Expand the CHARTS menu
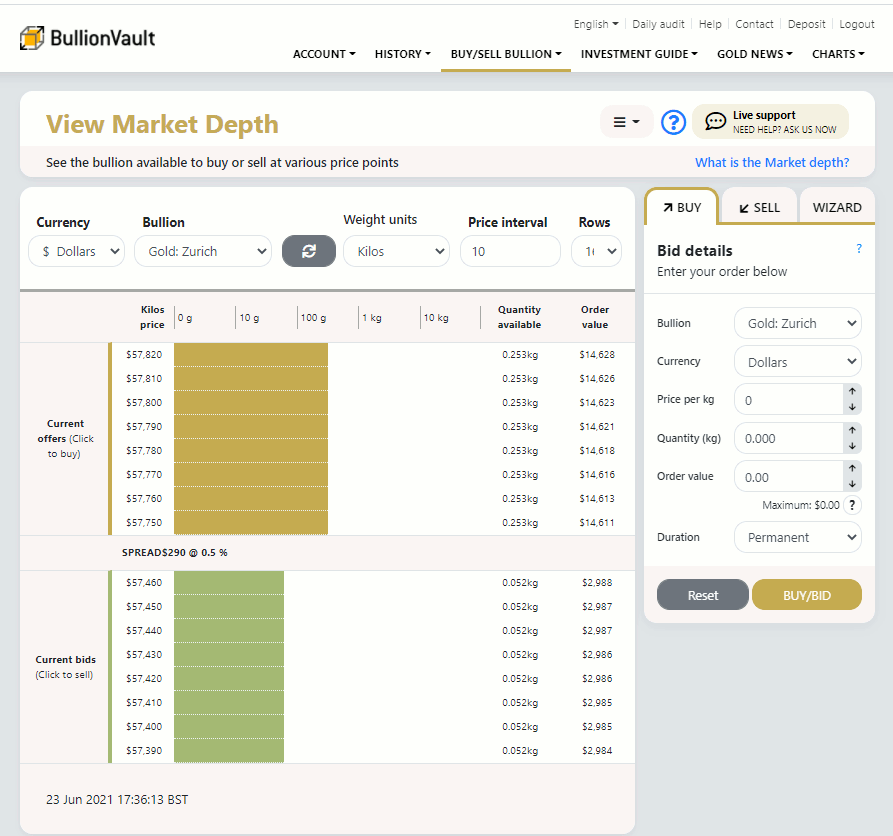The width and height of the screenshot is (893, 836). point(838,54)
